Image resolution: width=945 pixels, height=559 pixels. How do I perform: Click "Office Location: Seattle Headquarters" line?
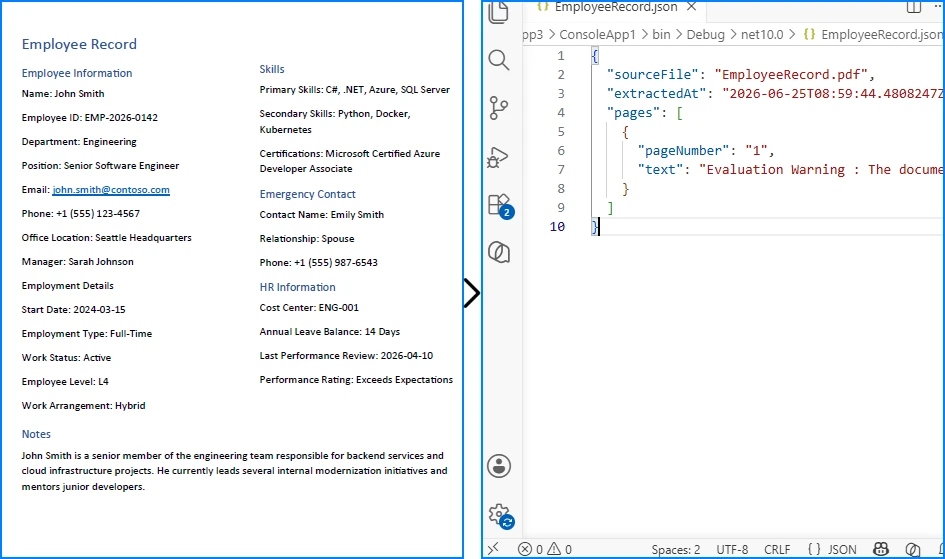[107, 238]
